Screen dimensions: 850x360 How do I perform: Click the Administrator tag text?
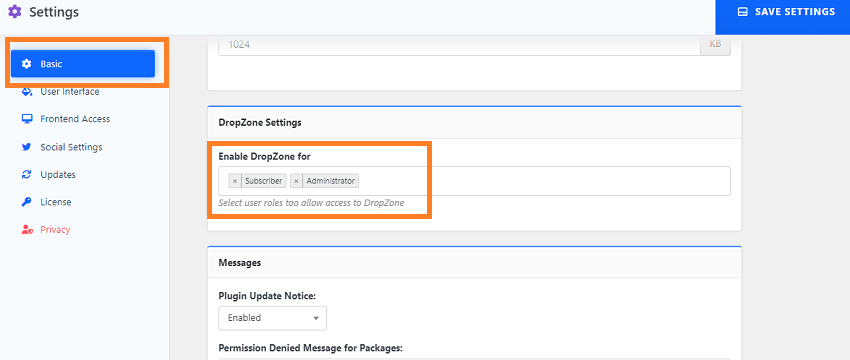[x=330, y=181]
